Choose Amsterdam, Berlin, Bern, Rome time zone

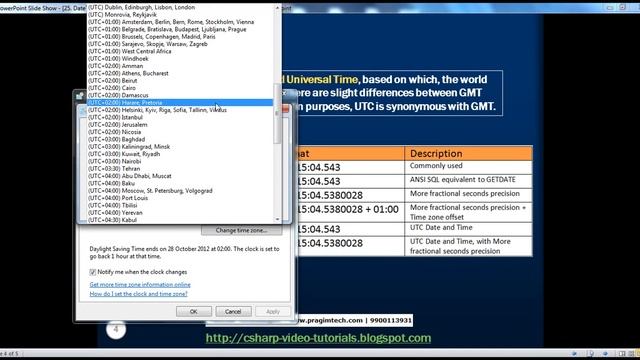[x=180, y=22]
